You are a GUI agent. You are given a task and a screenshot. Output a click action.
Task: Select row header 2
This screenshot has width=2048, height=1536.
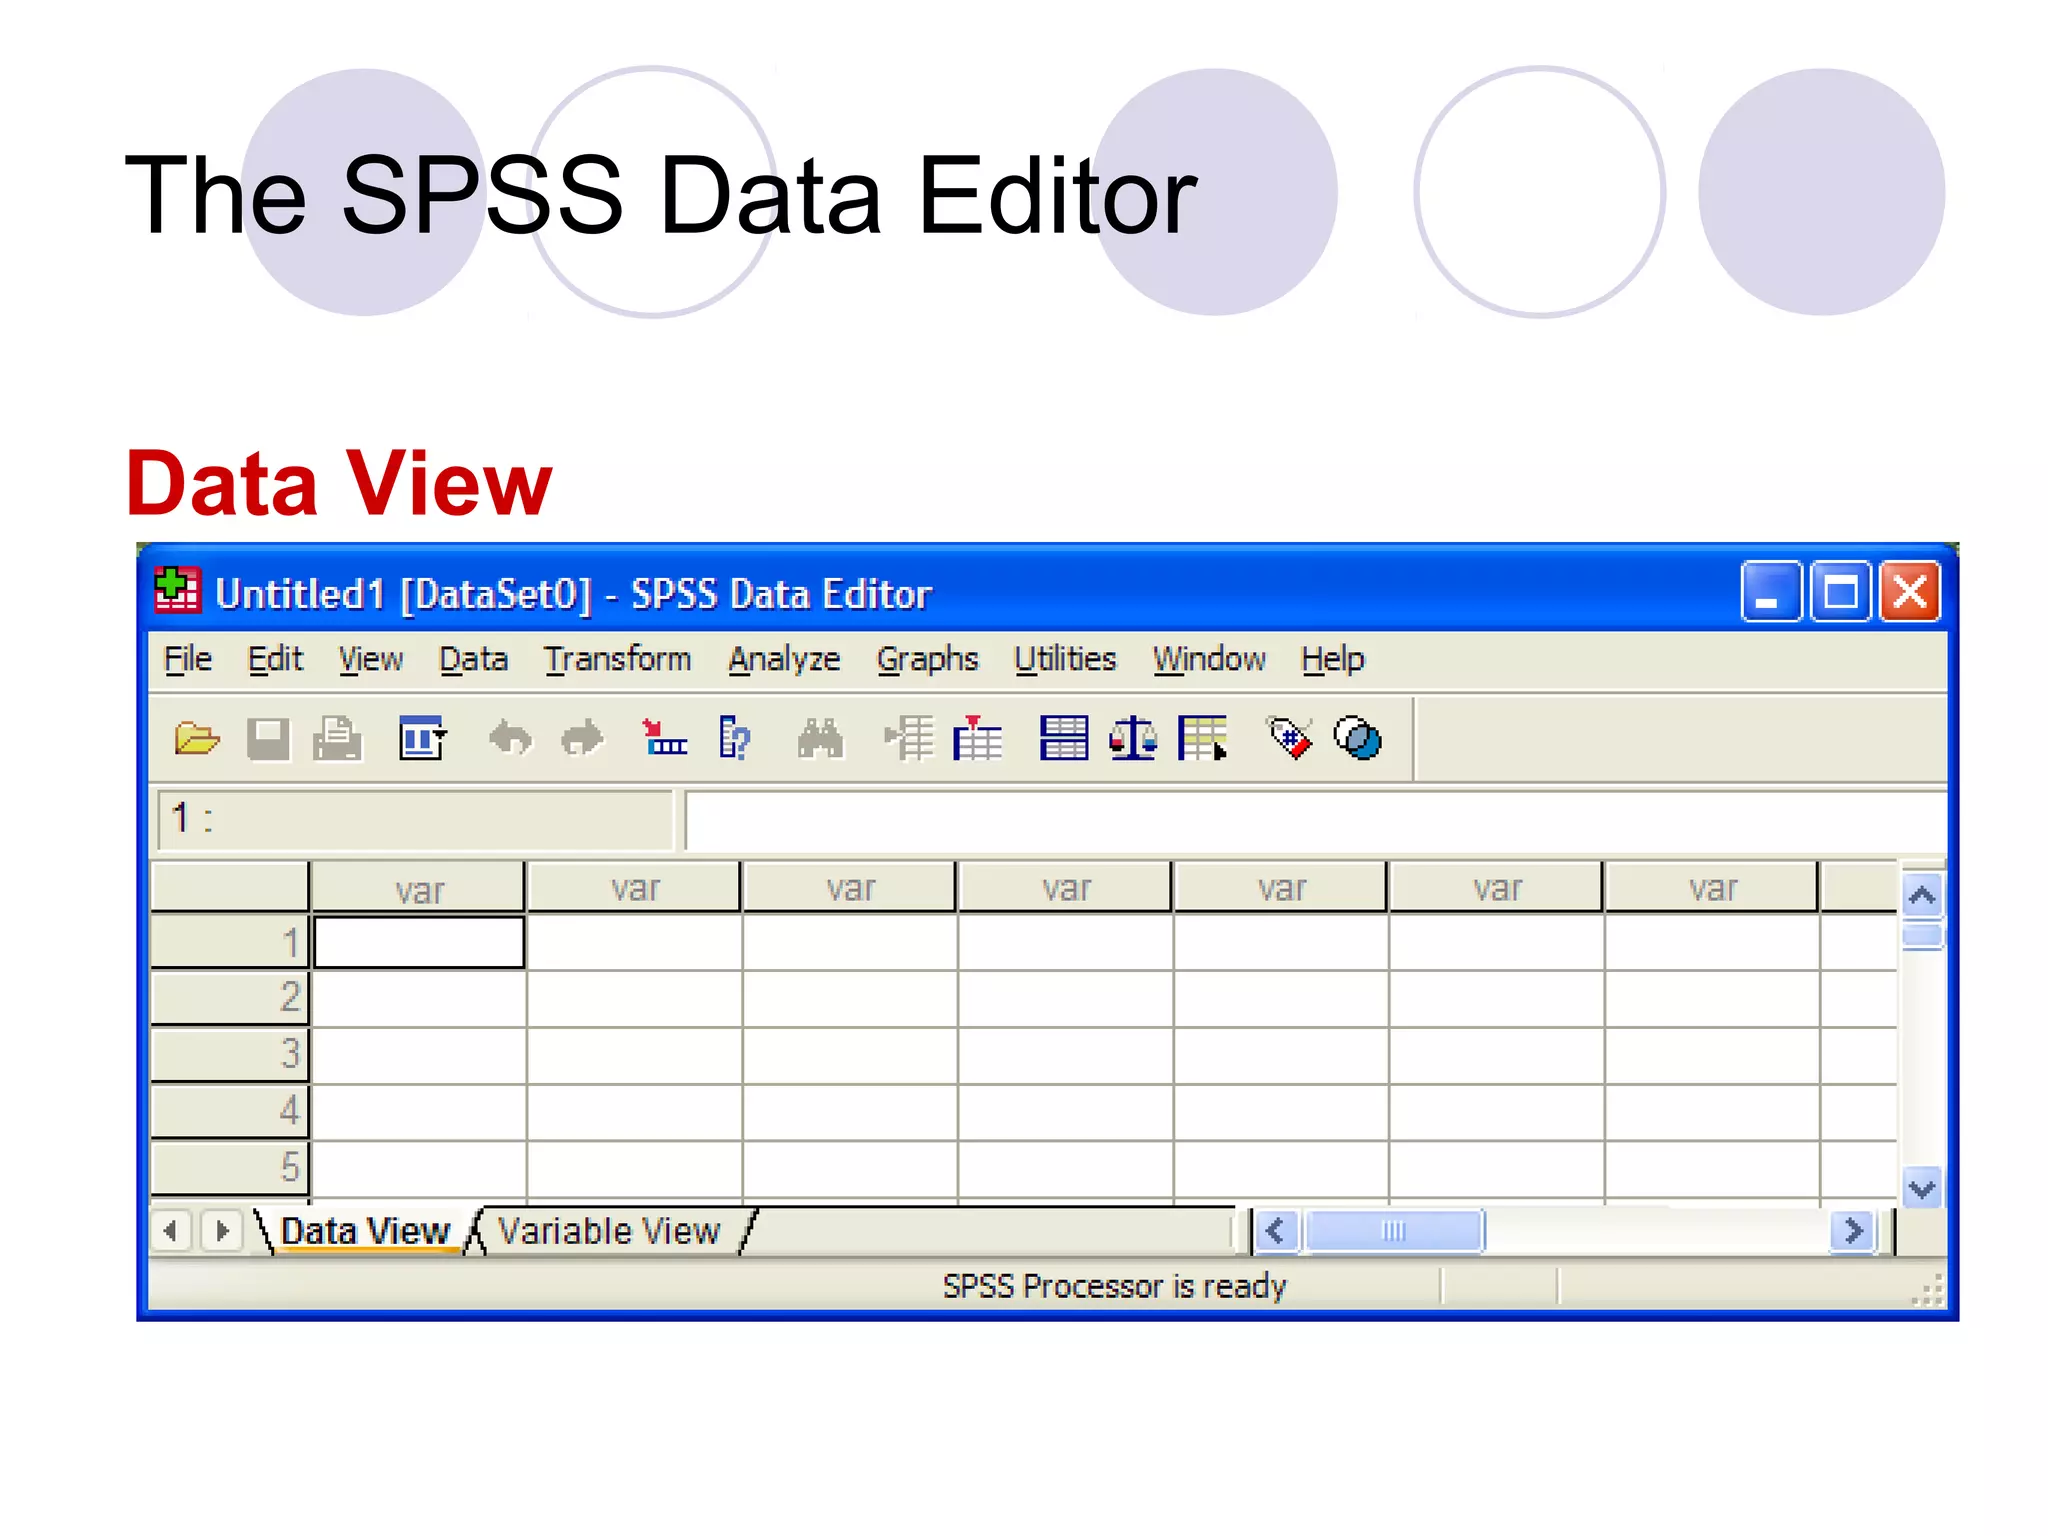pyautogui.click(x=229, y=997)
